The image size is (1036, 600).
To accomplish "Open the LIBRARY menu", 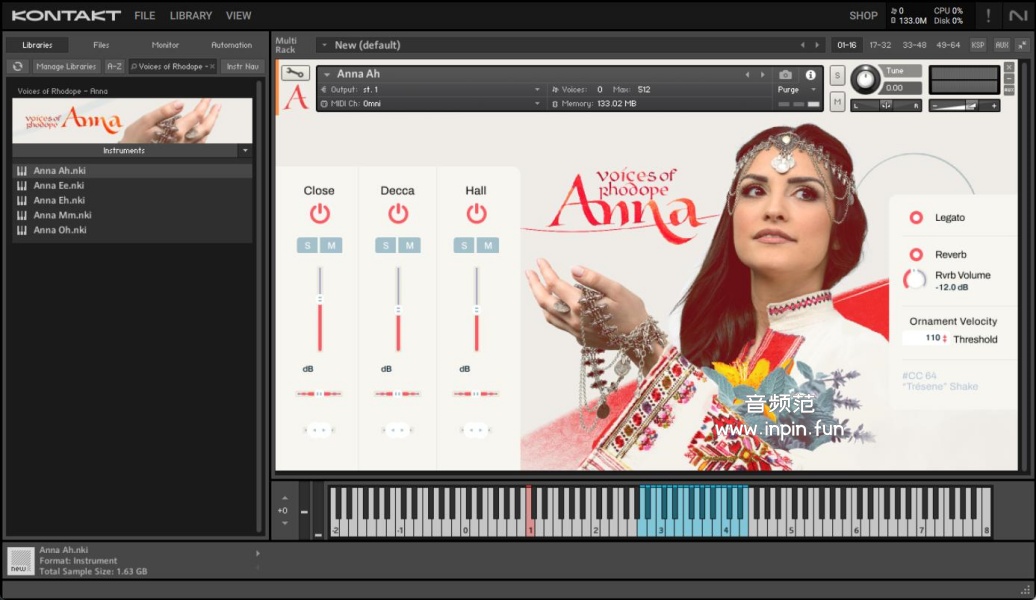I will point(191,15).
